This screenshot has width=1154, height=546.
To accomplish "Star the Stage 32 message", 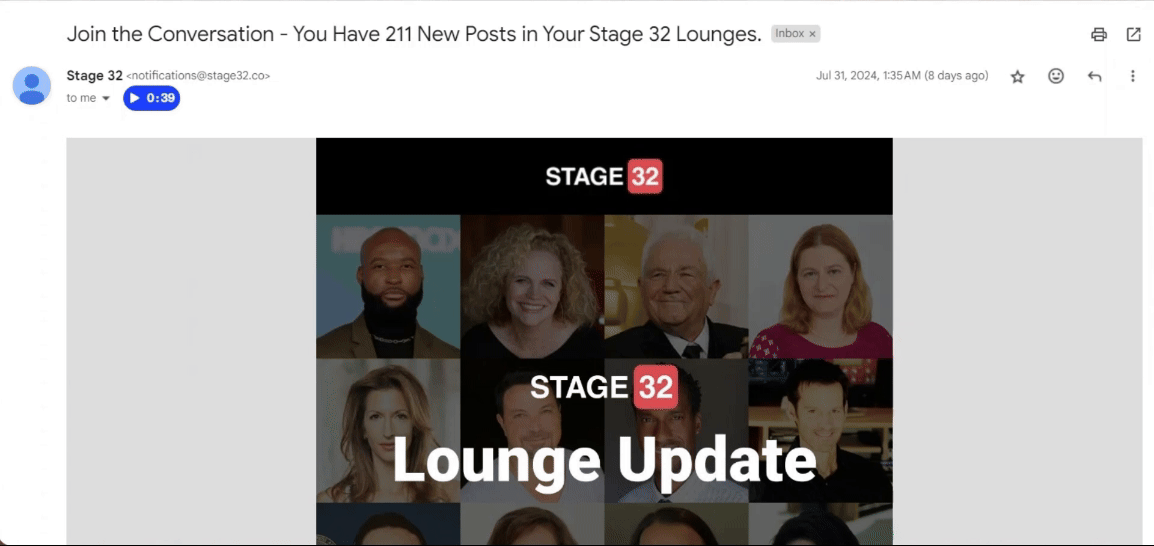I will click(x=1017, y=77).
